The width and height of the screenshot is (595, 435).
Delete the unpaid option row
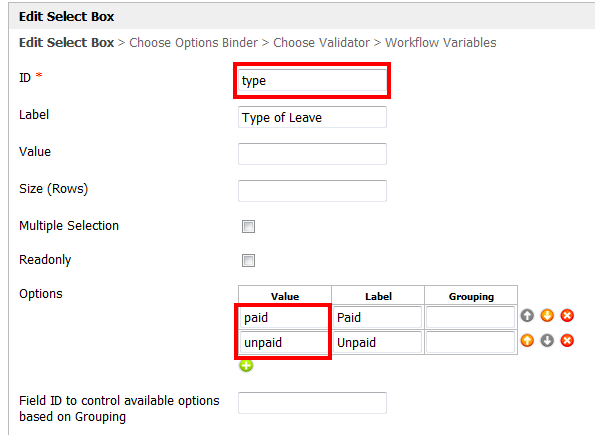click(567, 340)
